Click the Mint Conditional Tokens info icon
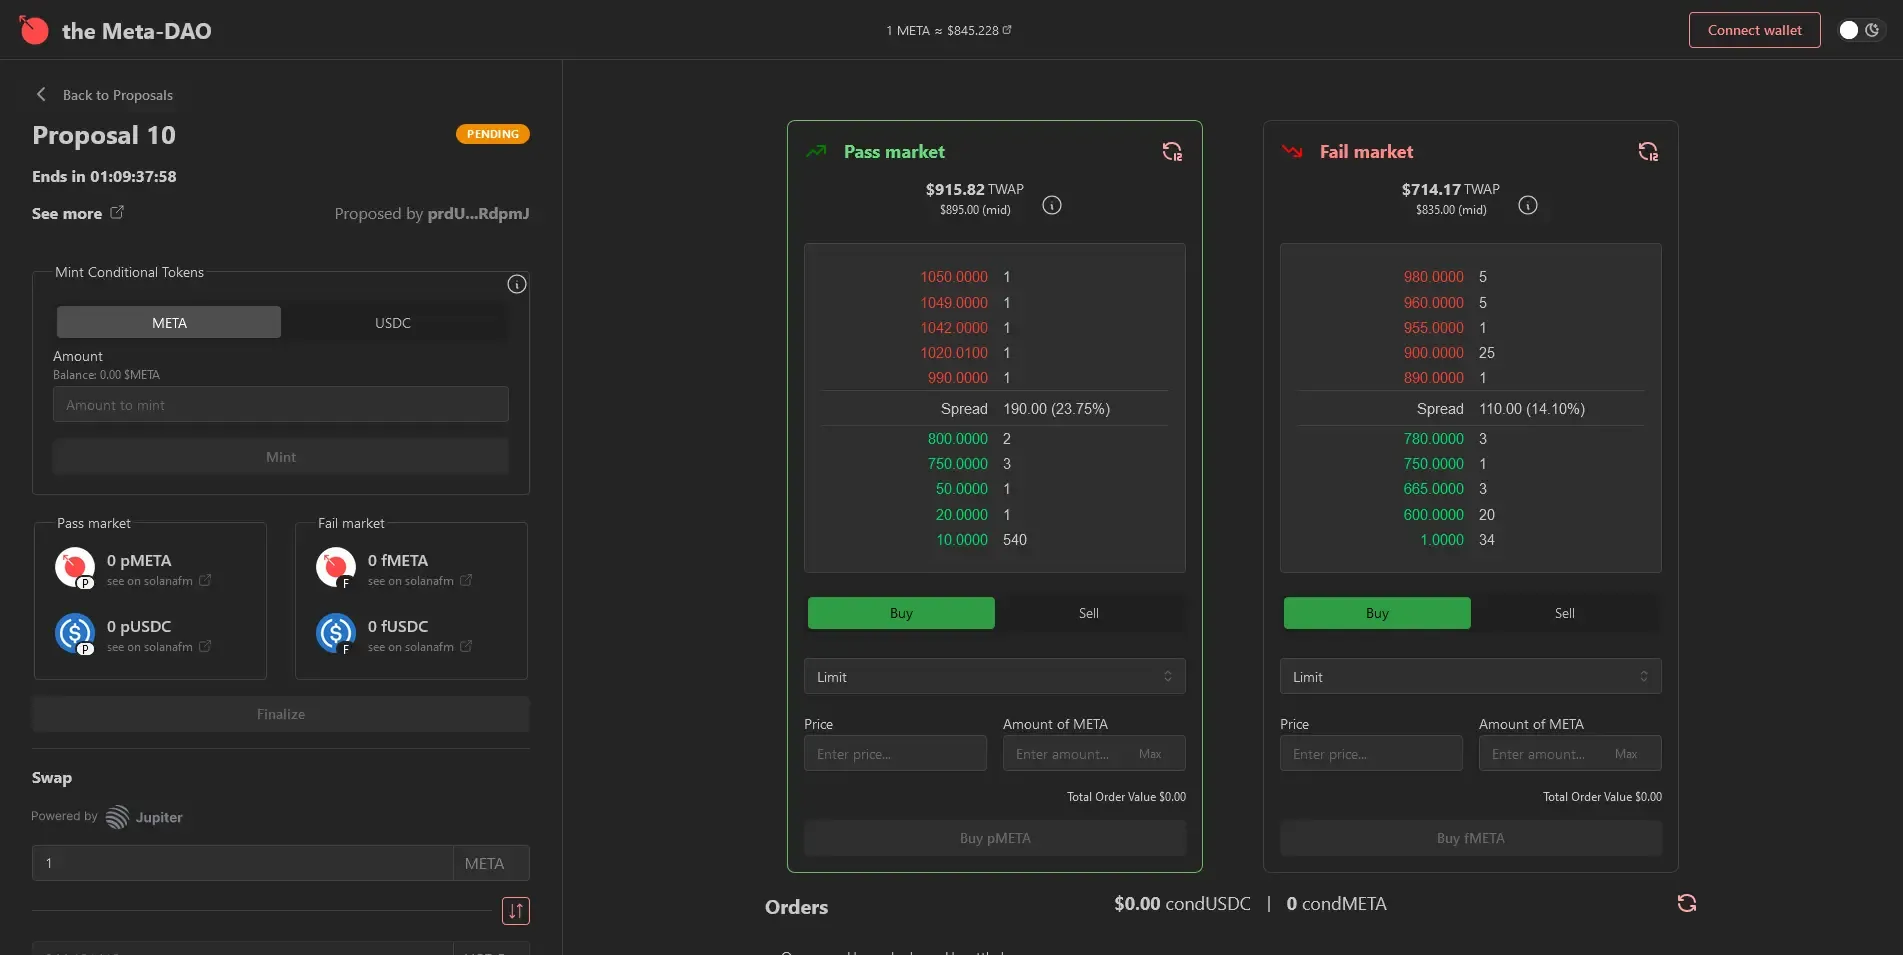Image resolution: width=1903 pixels, height=955 pixels. click(516, 284)
